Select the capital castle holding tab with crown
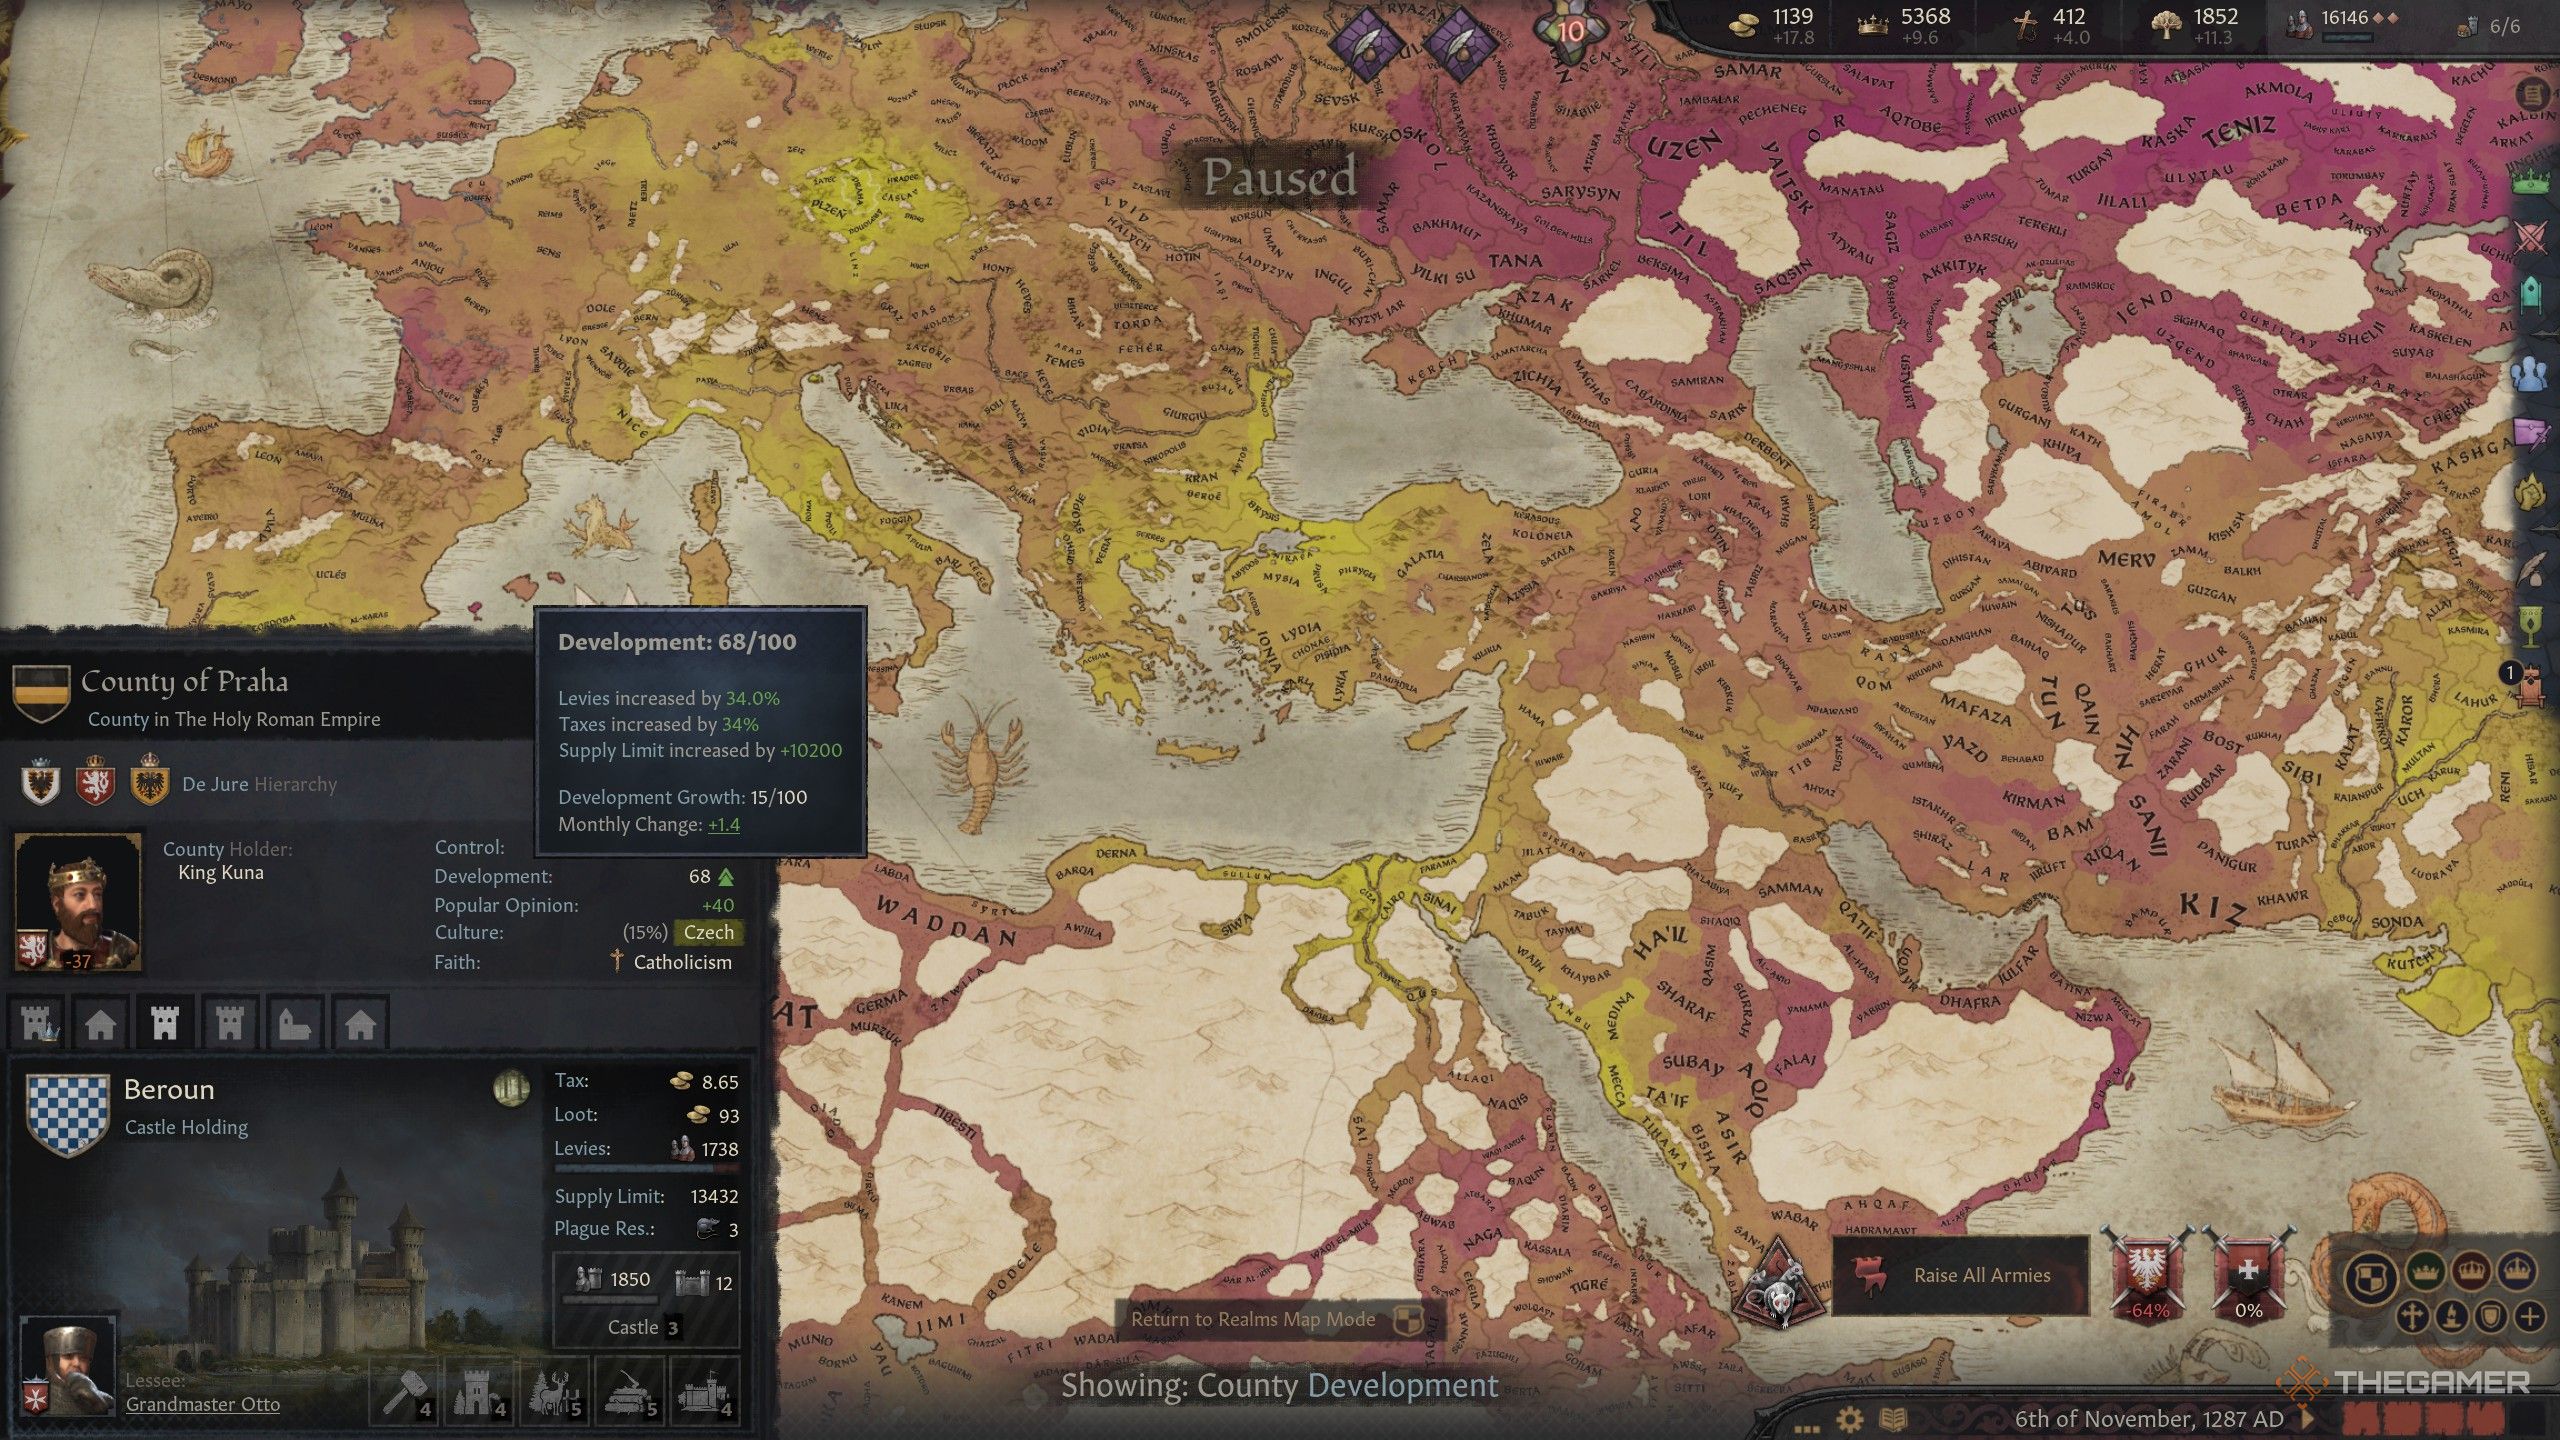Viewport: 2560px width, 1440px height. 38,1023
